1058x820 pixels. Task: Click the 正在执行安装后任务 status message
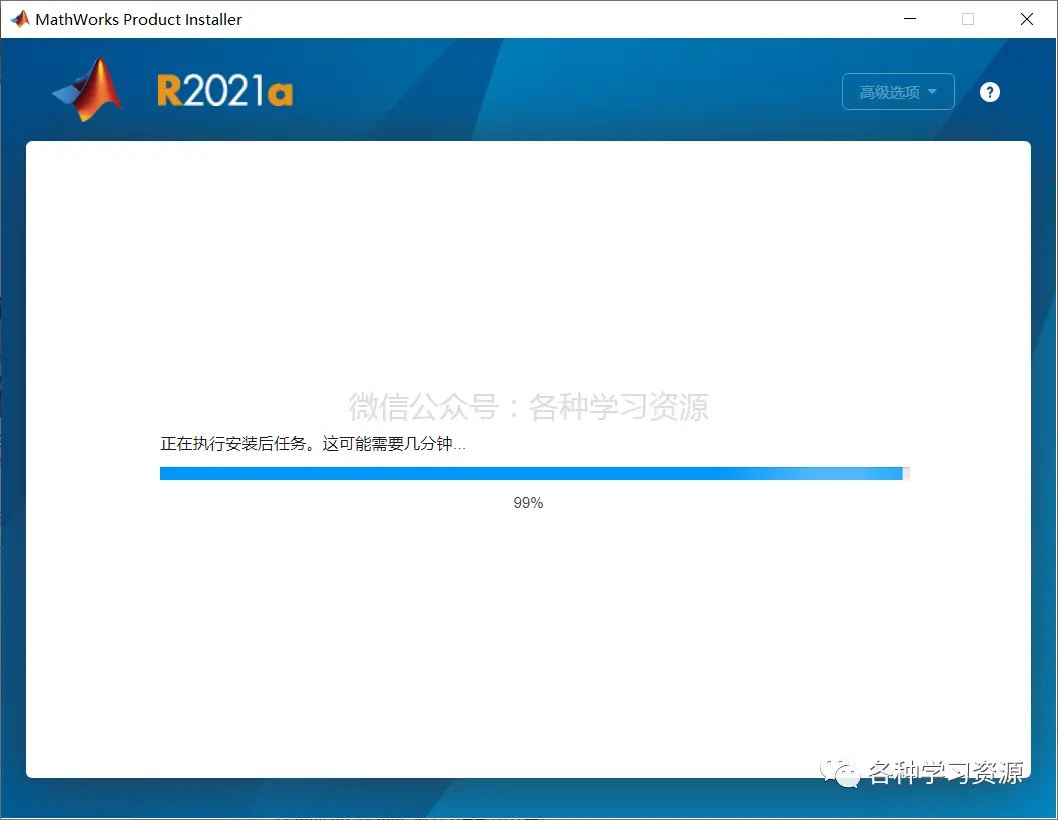point(312,443)
